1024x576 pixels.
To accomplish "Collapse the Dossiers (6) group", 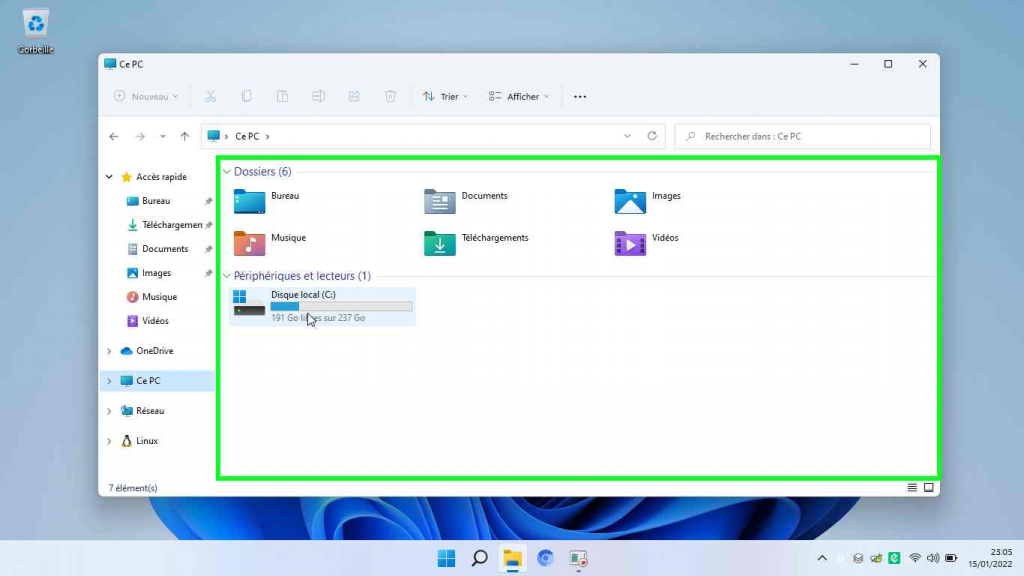I will (x=227, y=172).
